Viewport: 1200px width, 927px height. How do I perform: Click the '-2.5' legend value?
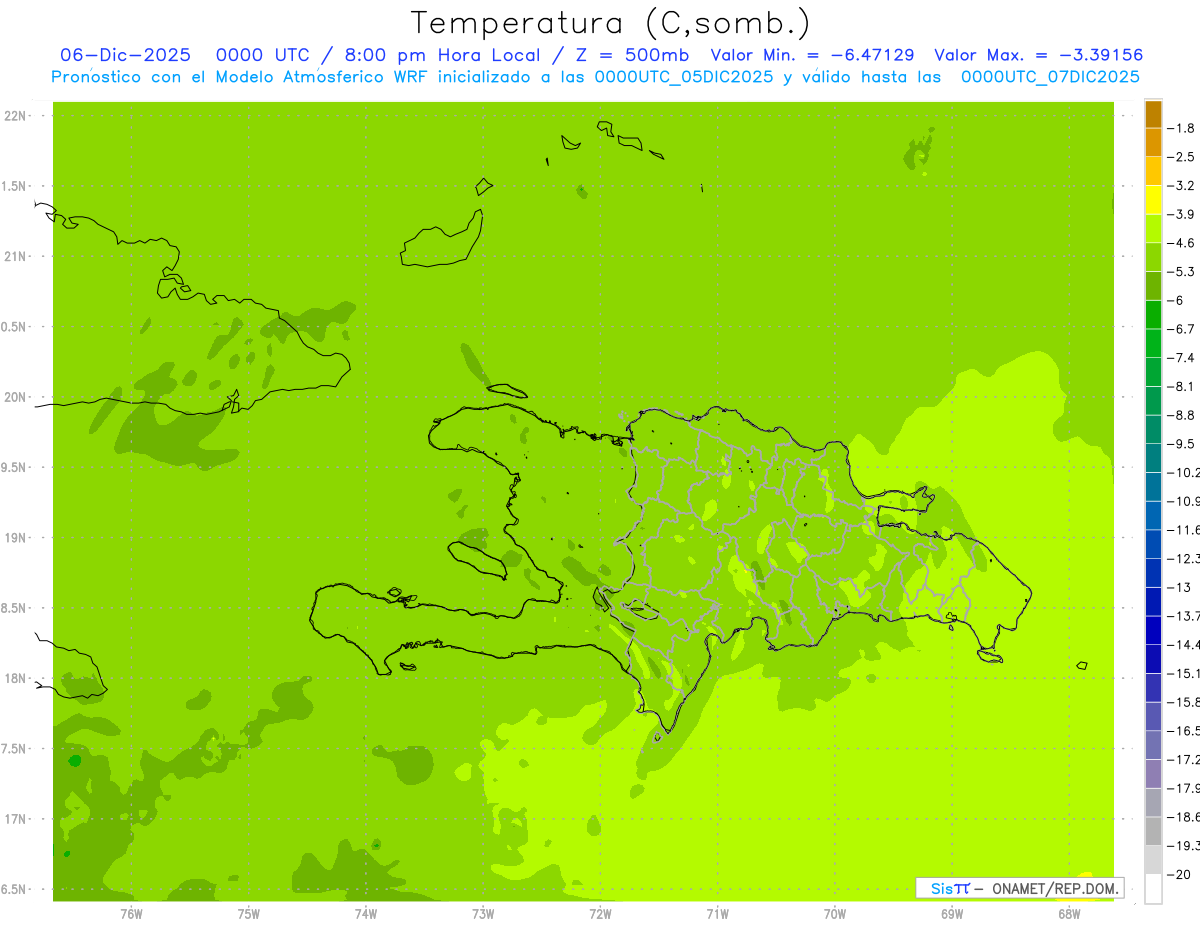pyautogui.click(x=1182, y=157)
